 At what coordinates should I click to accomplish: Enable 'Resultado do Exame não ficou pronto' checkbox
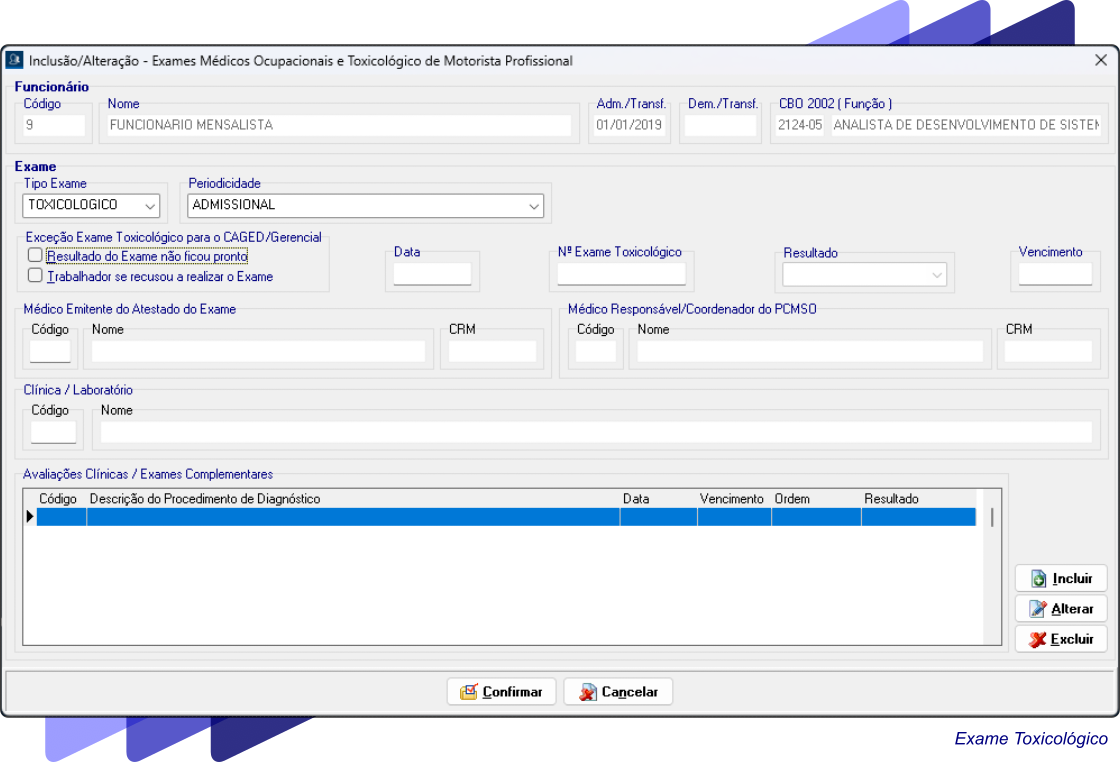click(x=36, y=257)
